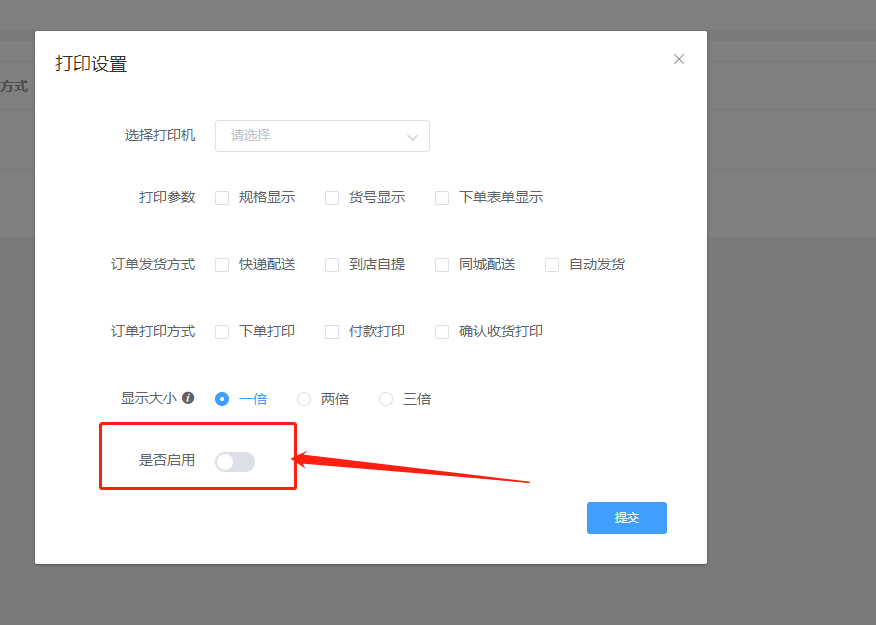Choose the 三倍 size radio button
This screenshot has width=876, height=625.
tap(386, 399)
